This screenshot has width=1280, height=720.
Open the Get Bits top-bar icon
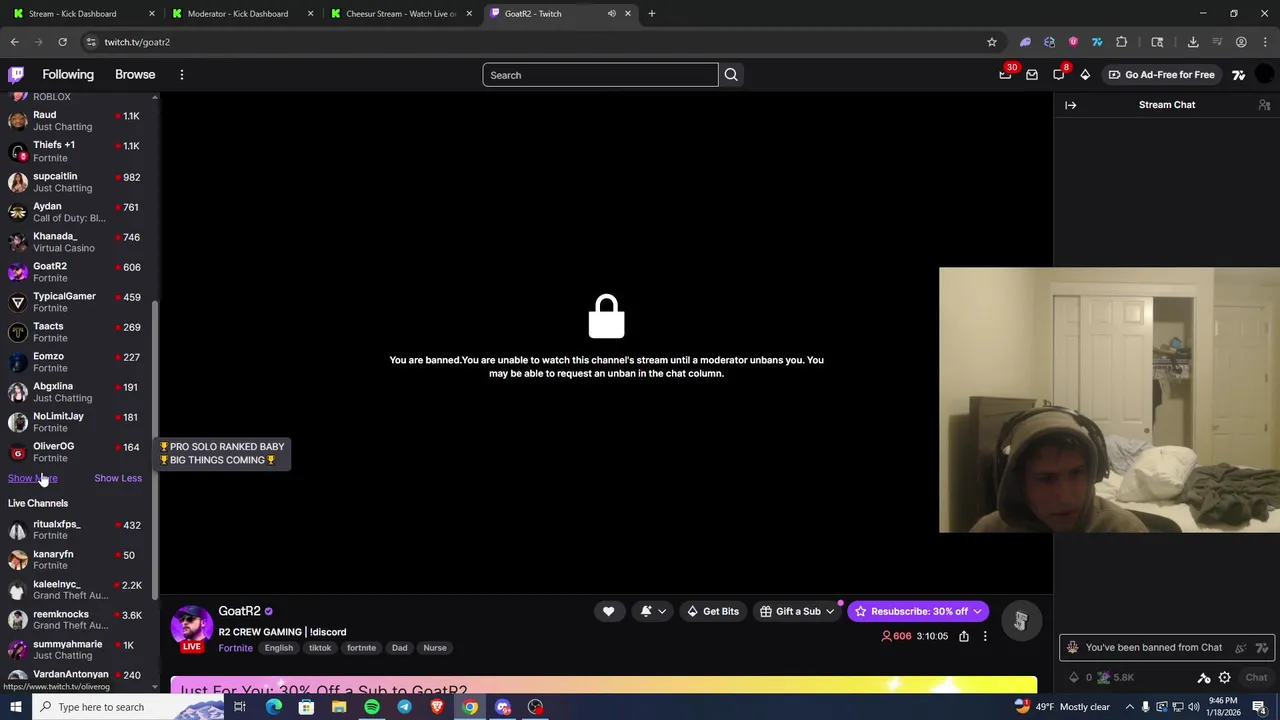(x=1085, y=75)
